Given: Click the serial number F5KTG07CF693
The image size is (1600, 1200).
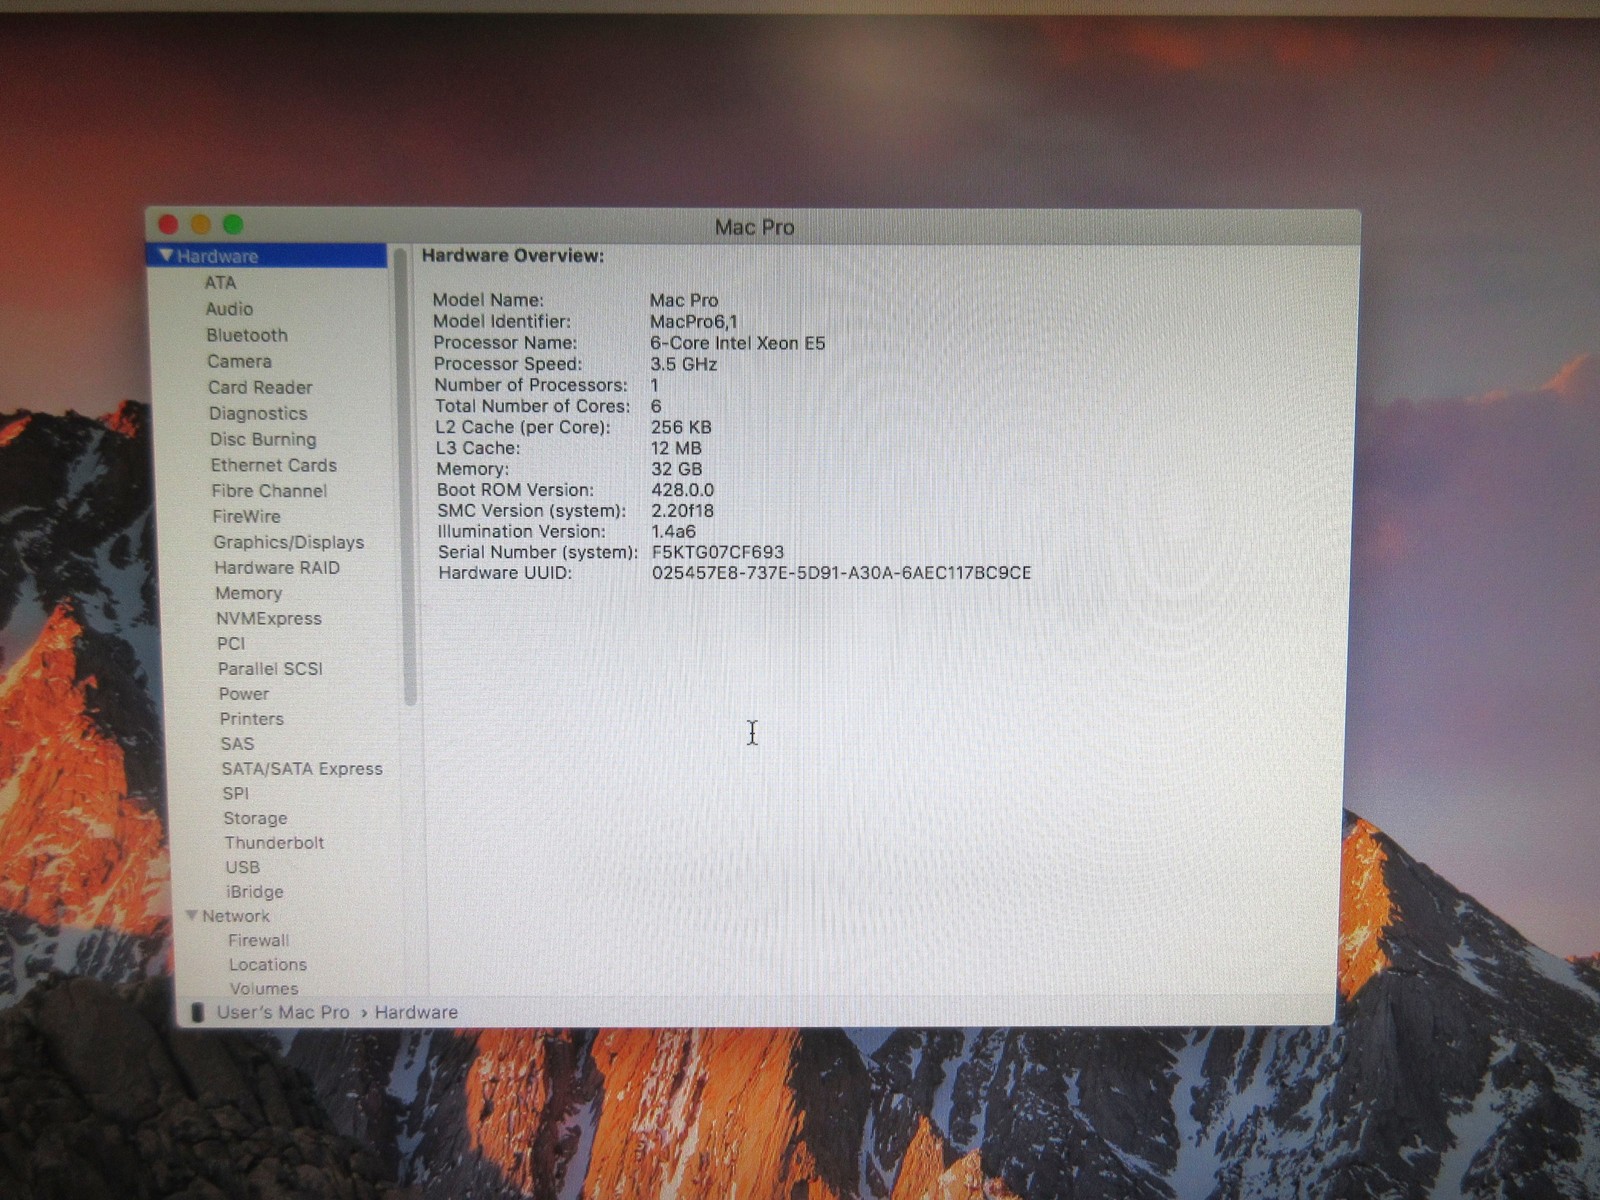Looking at the screenshot, I should [718, 552].
